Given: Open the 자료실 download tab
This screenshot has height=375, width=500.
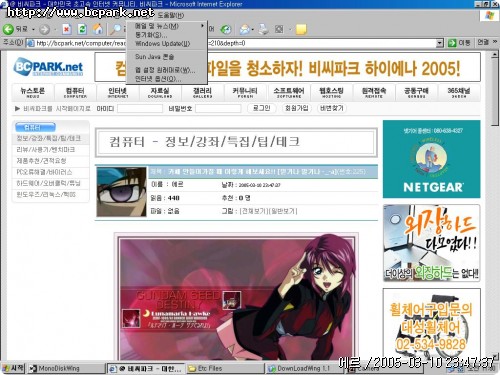Looking at the screenshot, I should (160, 93).
